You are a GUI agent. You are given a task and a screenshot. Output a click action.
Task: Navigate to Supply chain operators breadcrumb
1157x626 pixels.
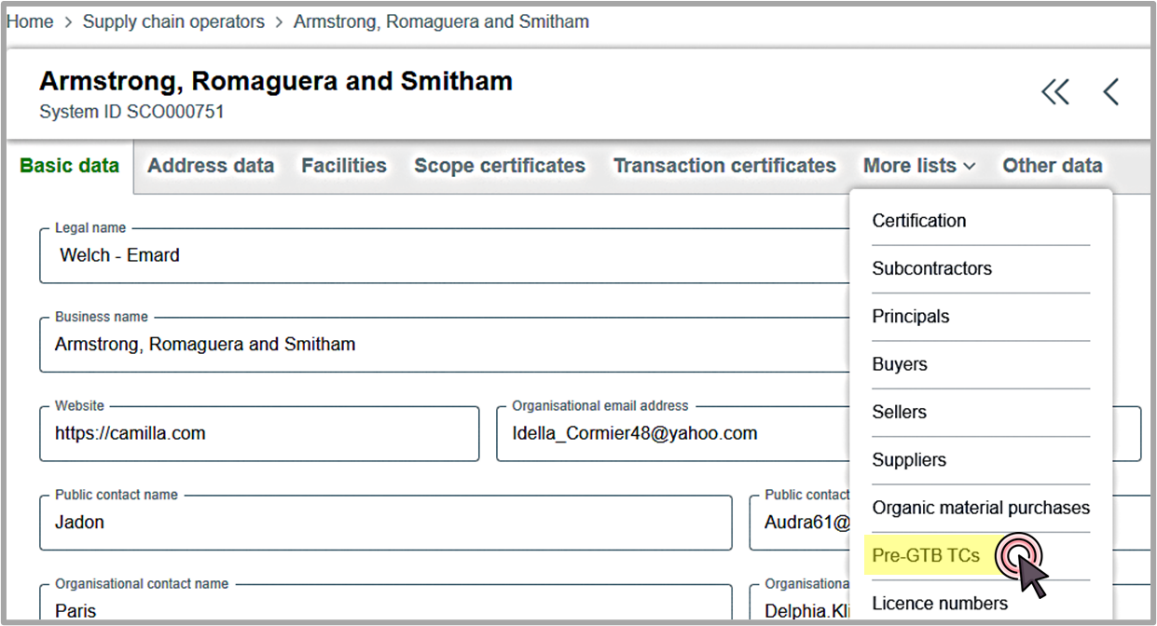(x=173, y=21)
